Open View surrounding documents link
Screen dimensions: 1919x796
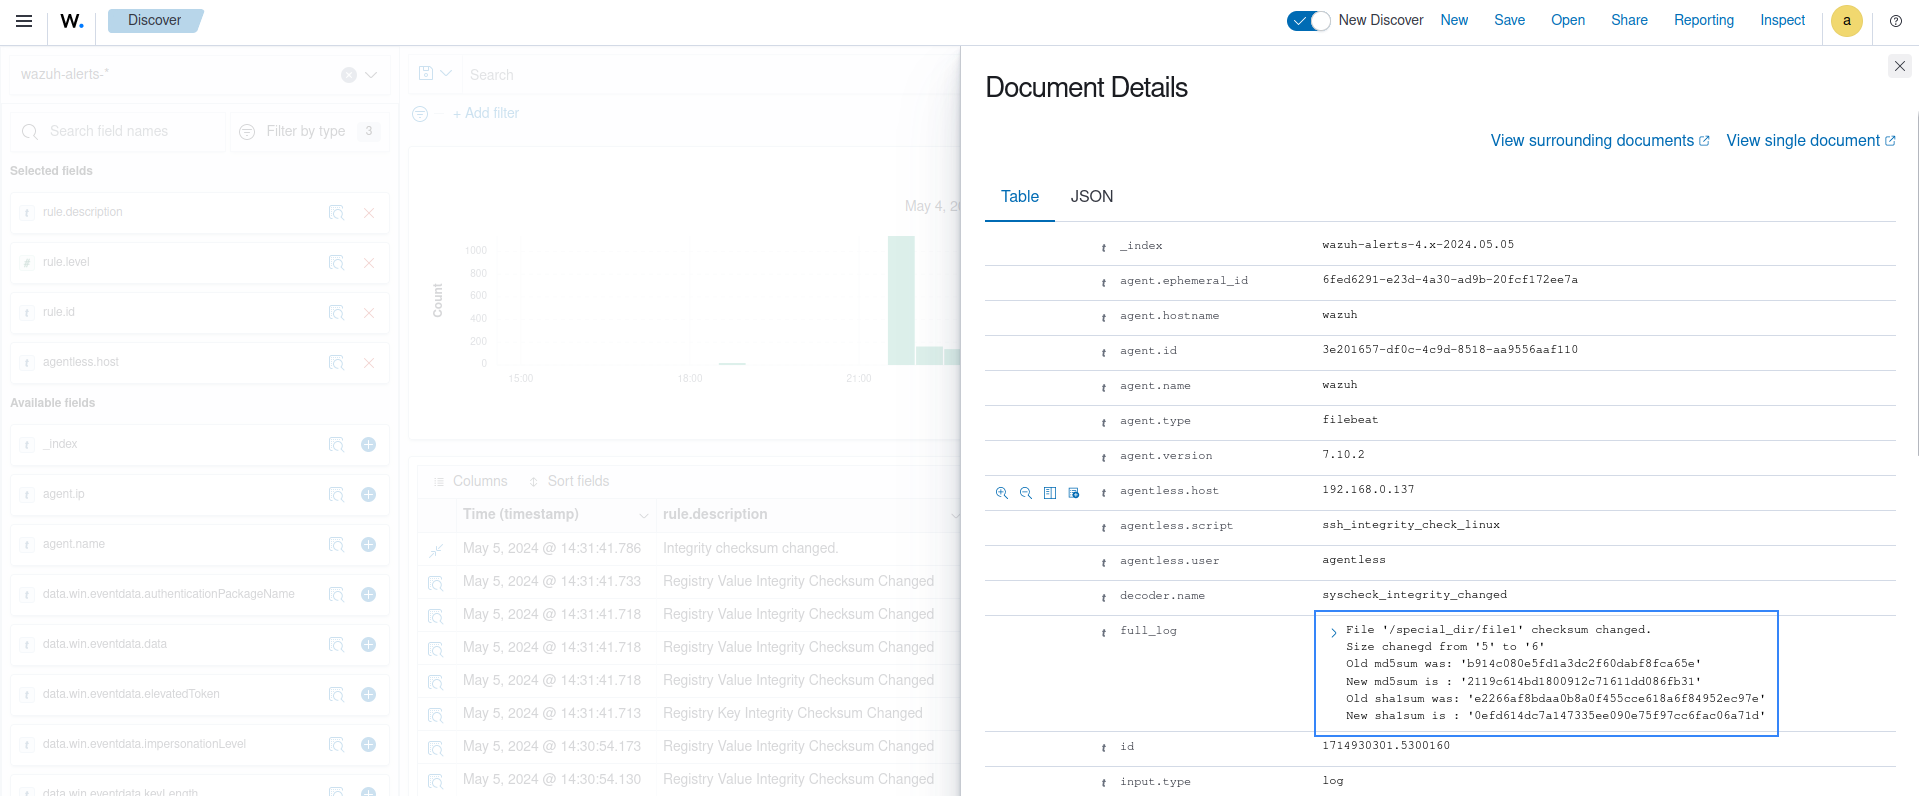(x=1599, y=141)
